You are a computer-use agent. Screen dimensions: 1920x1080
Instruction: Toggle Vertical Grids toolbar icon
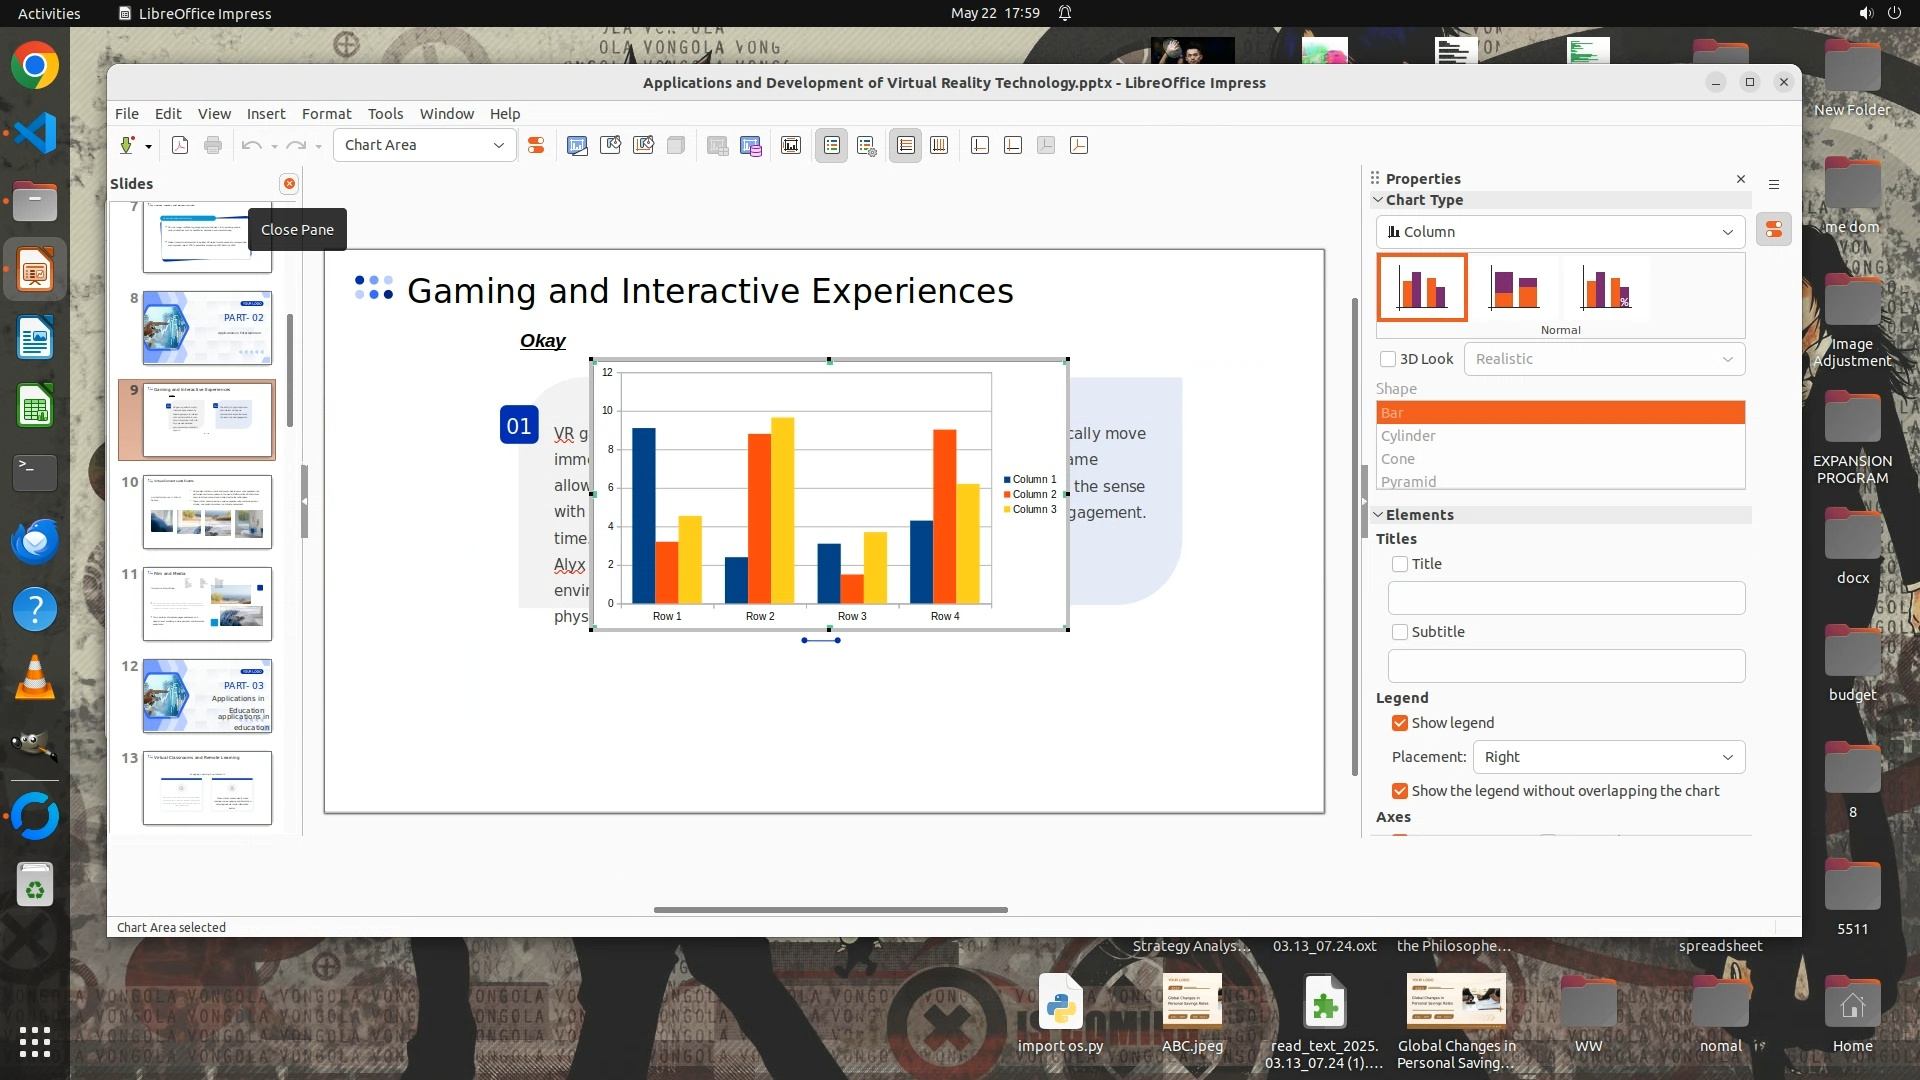939,145
